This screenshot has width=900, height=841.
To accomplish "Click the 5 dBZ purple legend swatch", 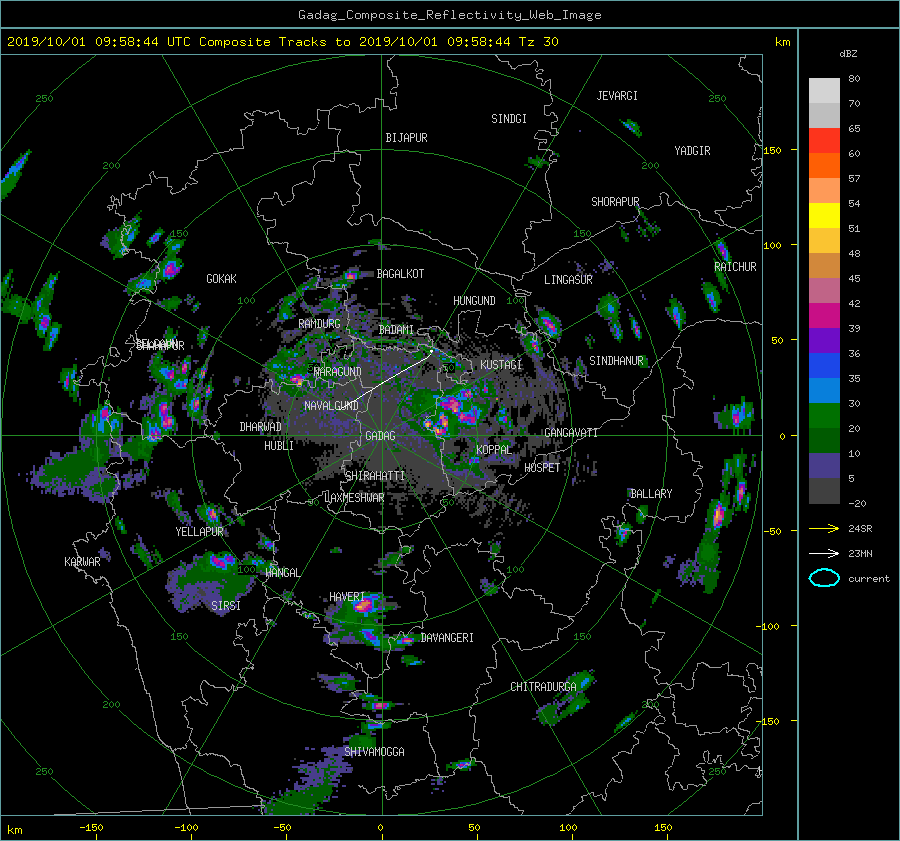I will [824, 465].
